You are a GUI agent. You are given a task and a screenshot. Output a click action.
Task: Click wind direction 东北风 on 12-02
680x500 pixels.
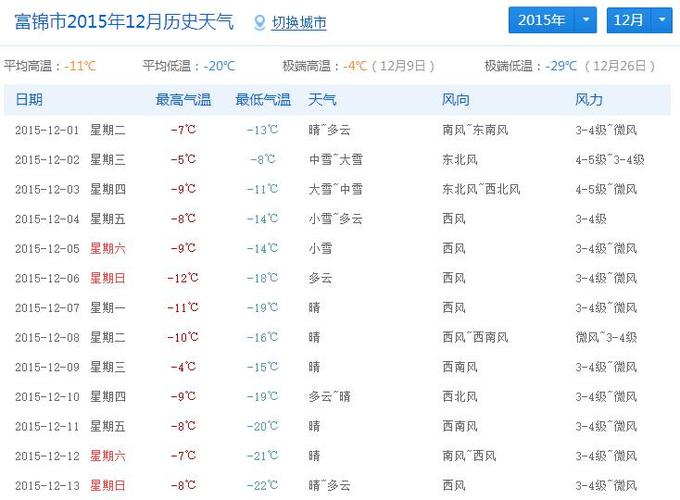(460, 160)
